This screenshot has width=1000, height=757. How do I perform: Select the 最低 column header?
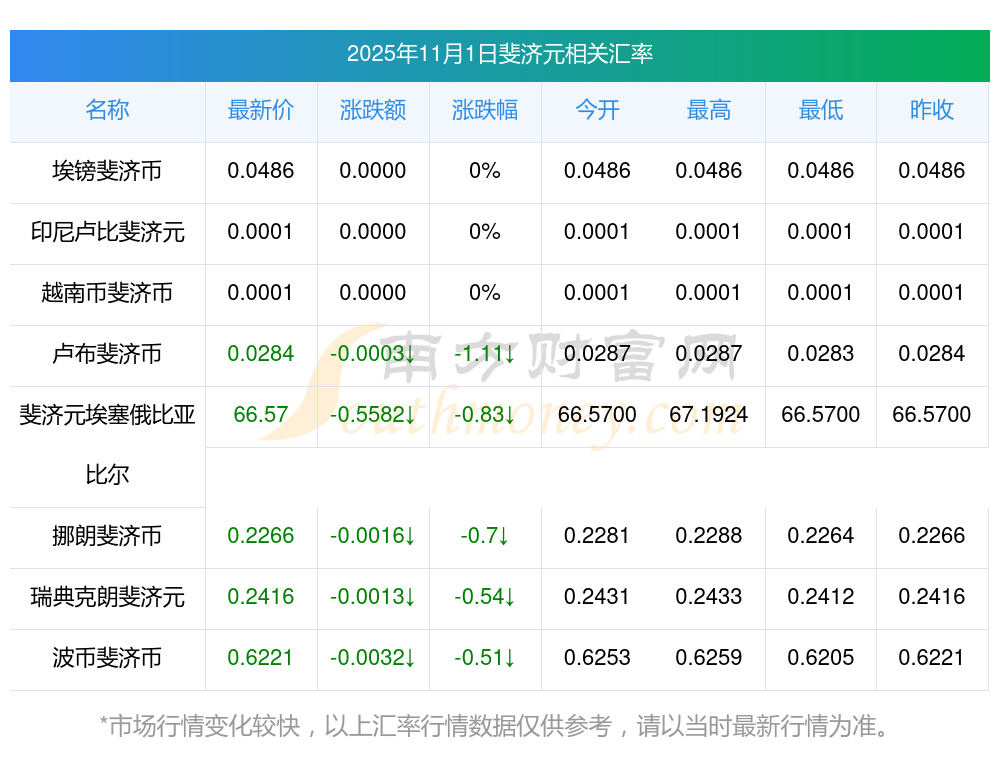click(x=820, y=110)
